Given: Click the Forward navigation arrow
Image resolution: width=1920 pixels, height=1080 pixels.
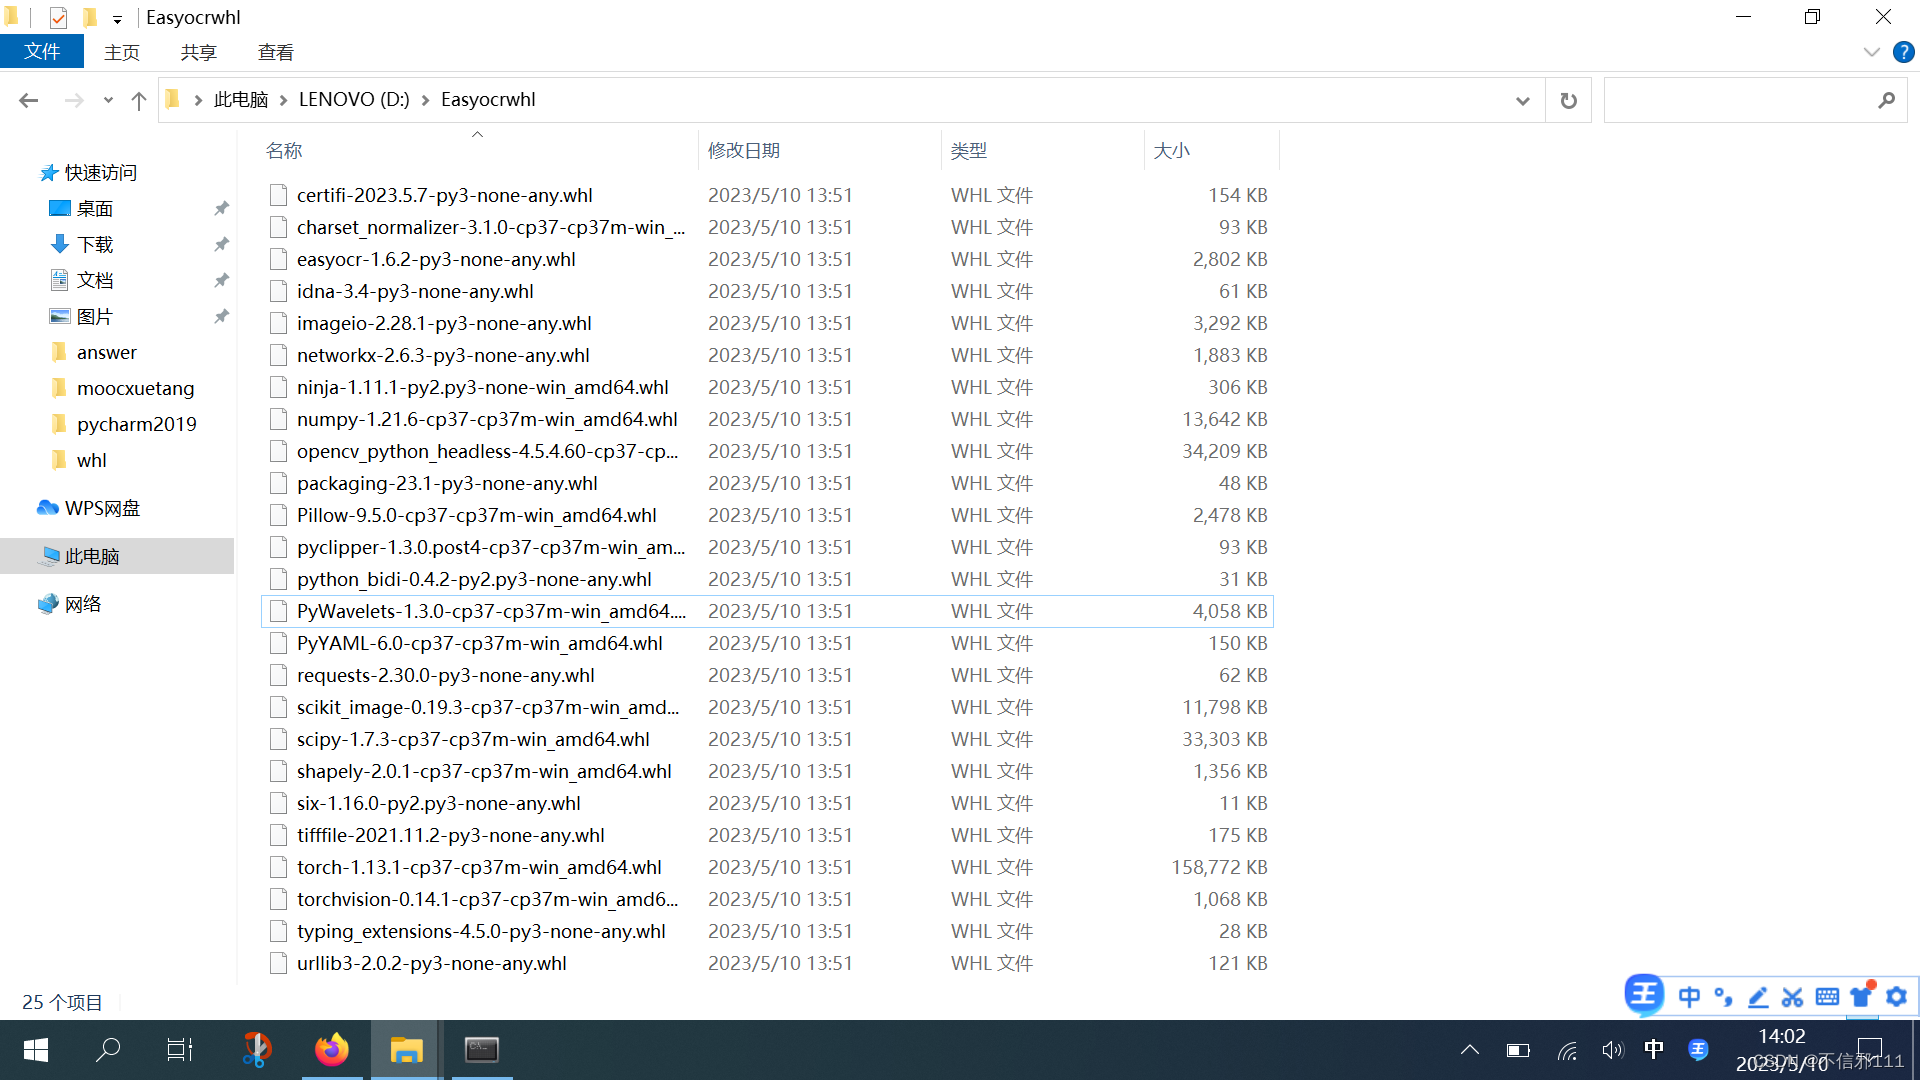Looking at the screenshot, I should click(x=74, y=100).
